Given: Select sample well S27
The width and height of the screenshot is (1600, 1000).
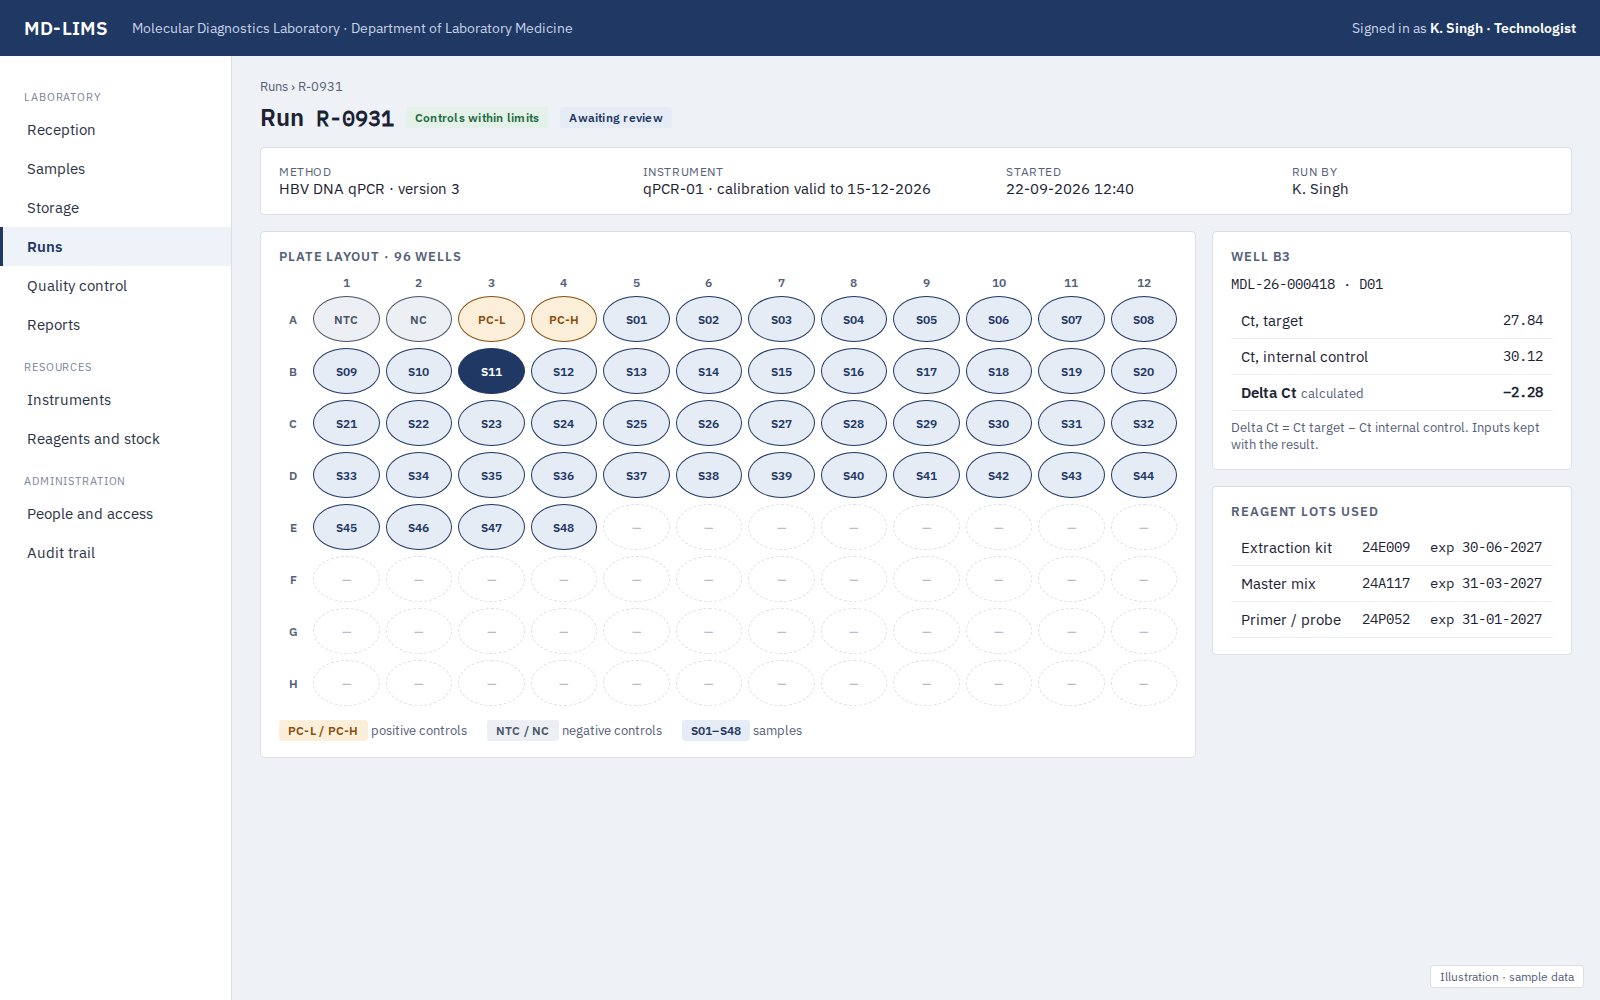Looking at the screenshot, I should [781, 424].
